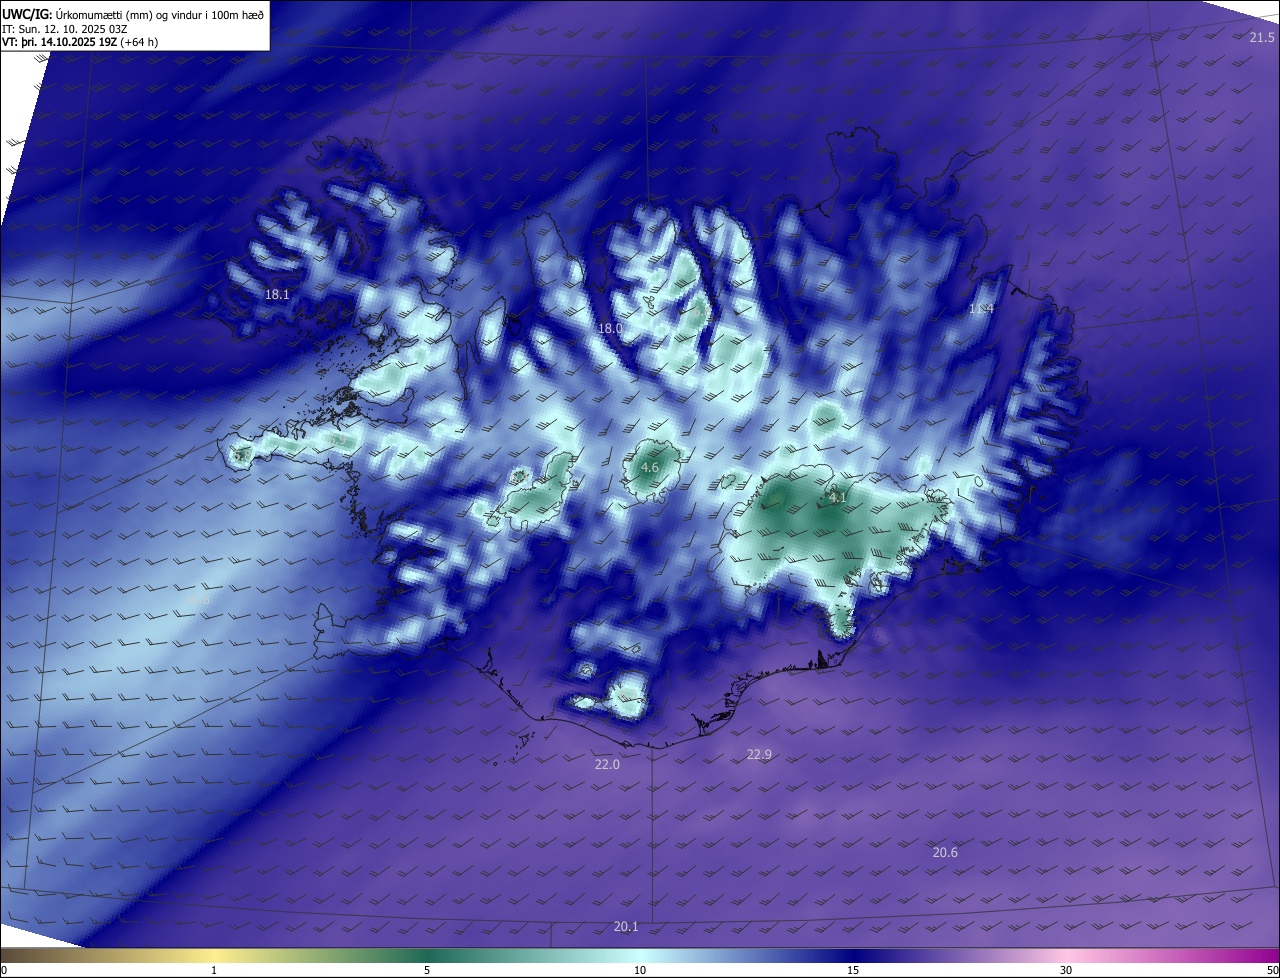
Task: Click the 1 label on the color scale
Action: coord(214,970)
